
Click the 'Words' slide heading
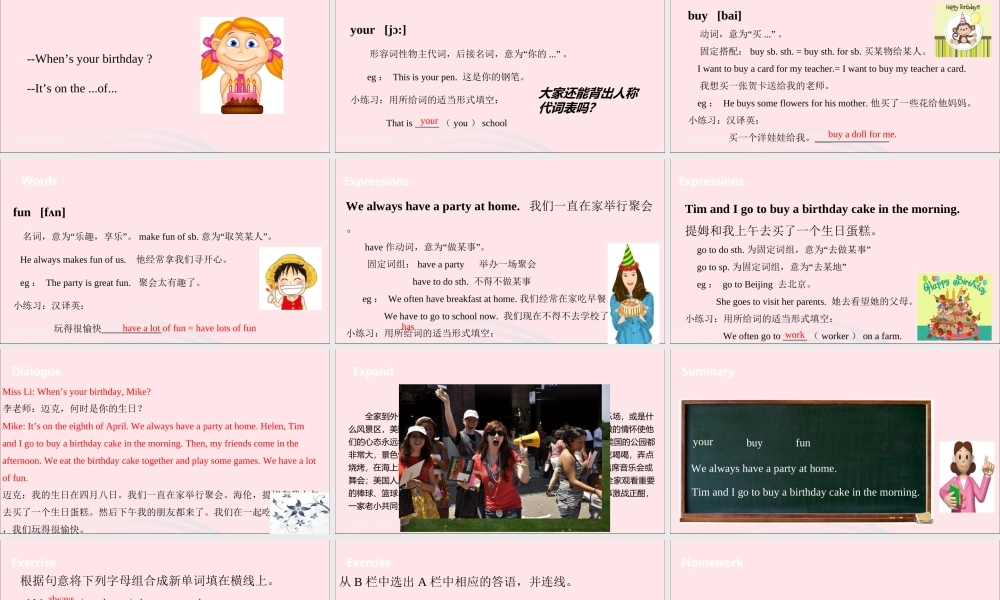(39, 180)
